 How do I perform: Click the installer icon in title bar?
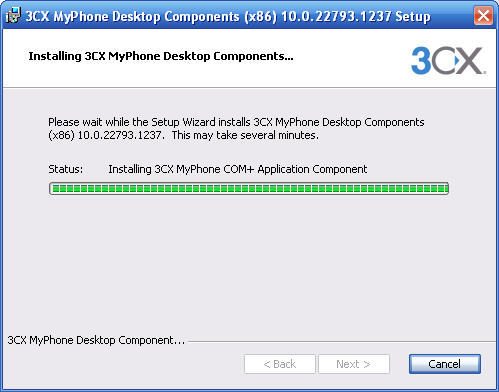tap(13, 15)
